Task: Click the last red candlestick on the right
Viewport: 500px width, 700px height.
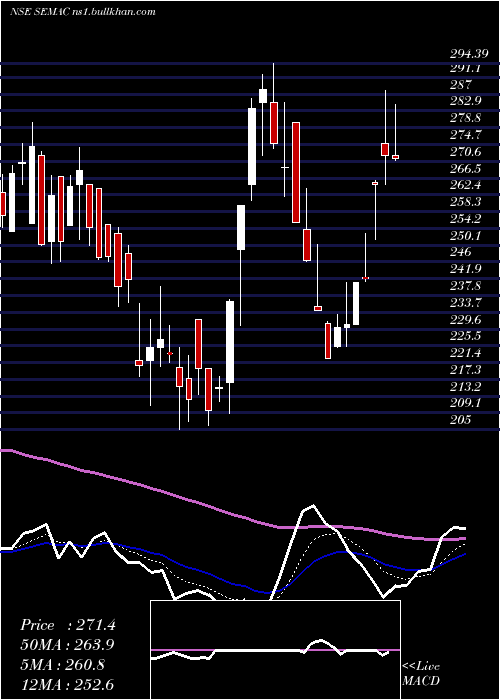Action: coord(395,157)
